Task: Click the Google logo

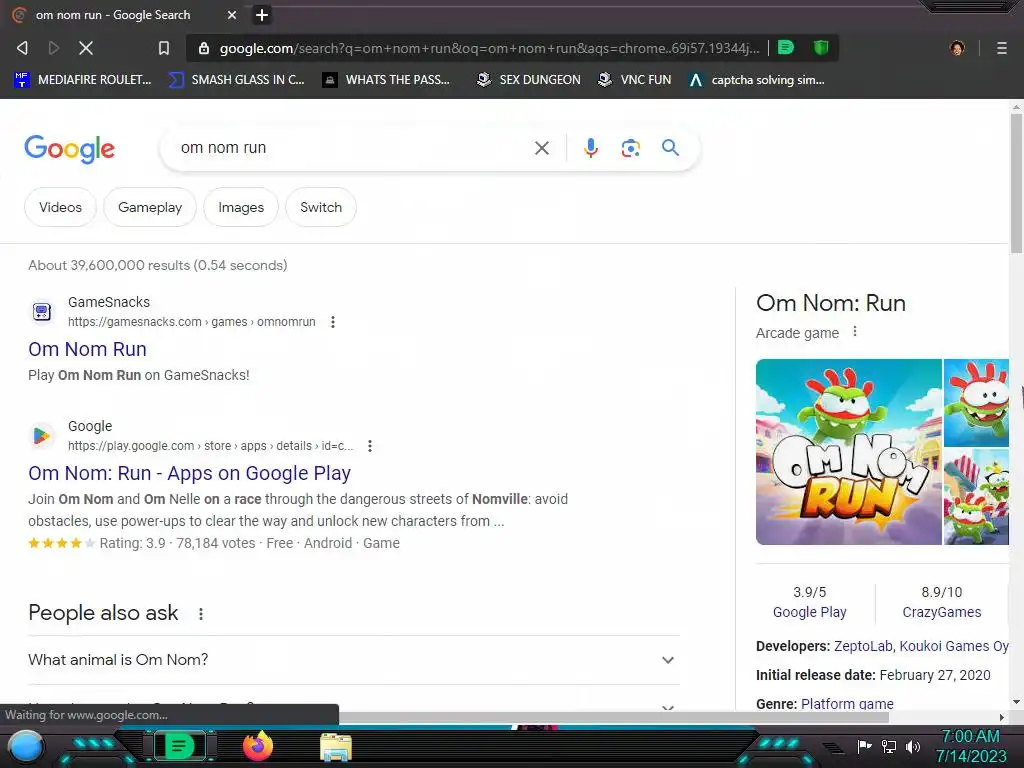Action: coord(69,149)
